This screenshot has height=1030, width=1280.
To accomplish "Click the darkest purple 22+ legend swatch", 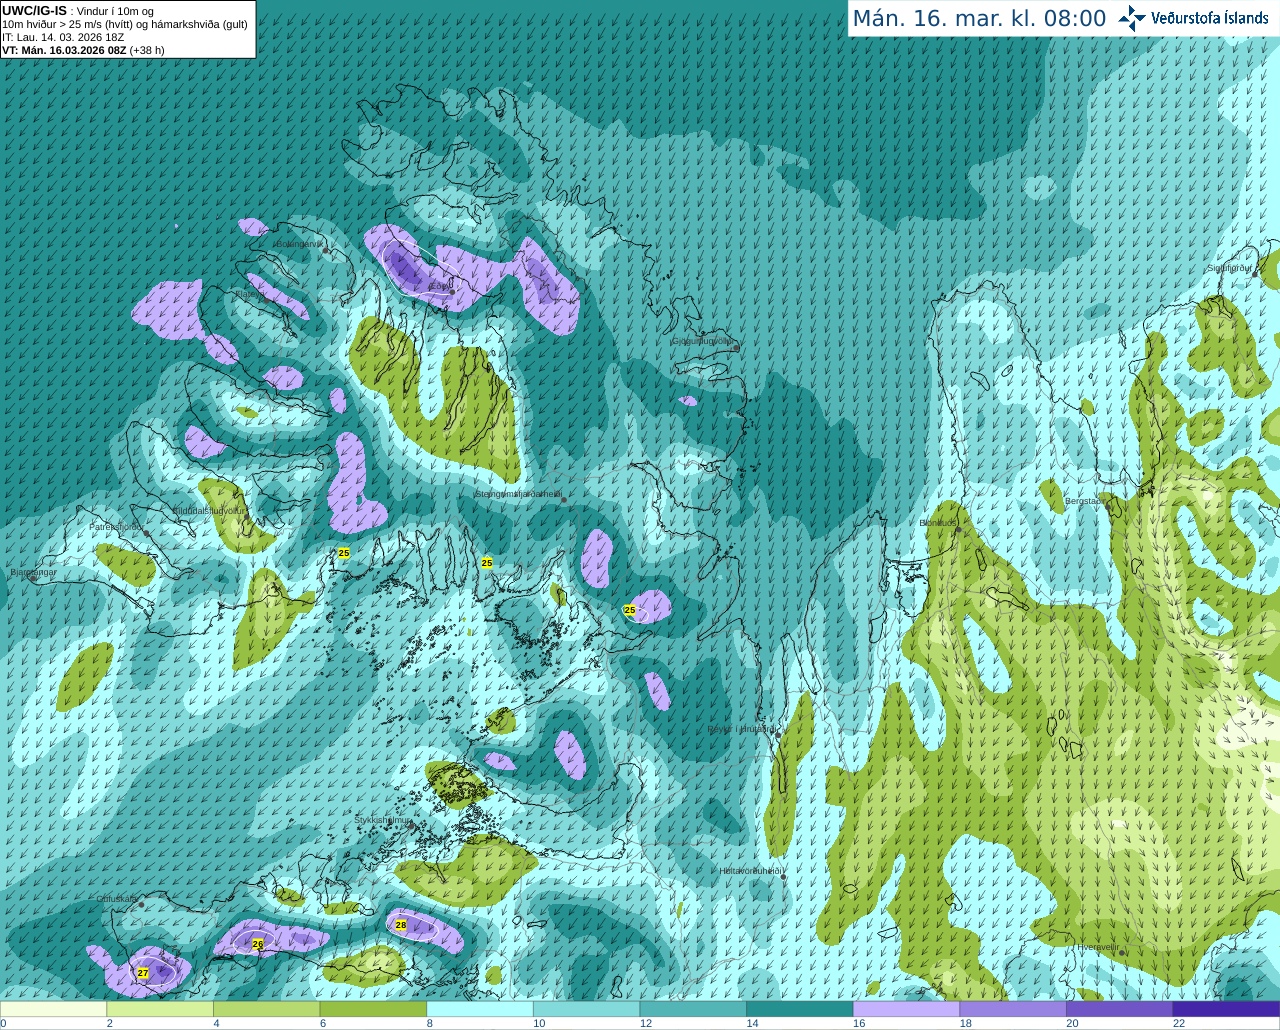I will 1226,1009.
